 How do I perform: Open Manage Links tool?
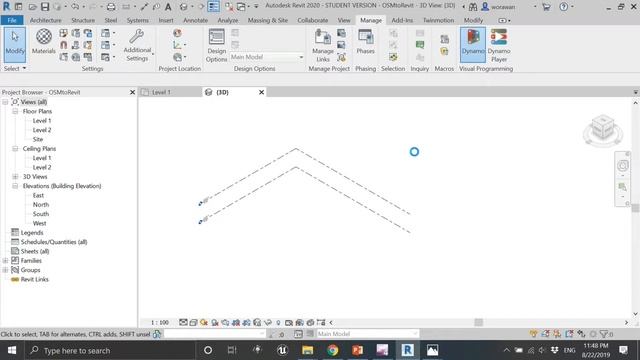323,45
